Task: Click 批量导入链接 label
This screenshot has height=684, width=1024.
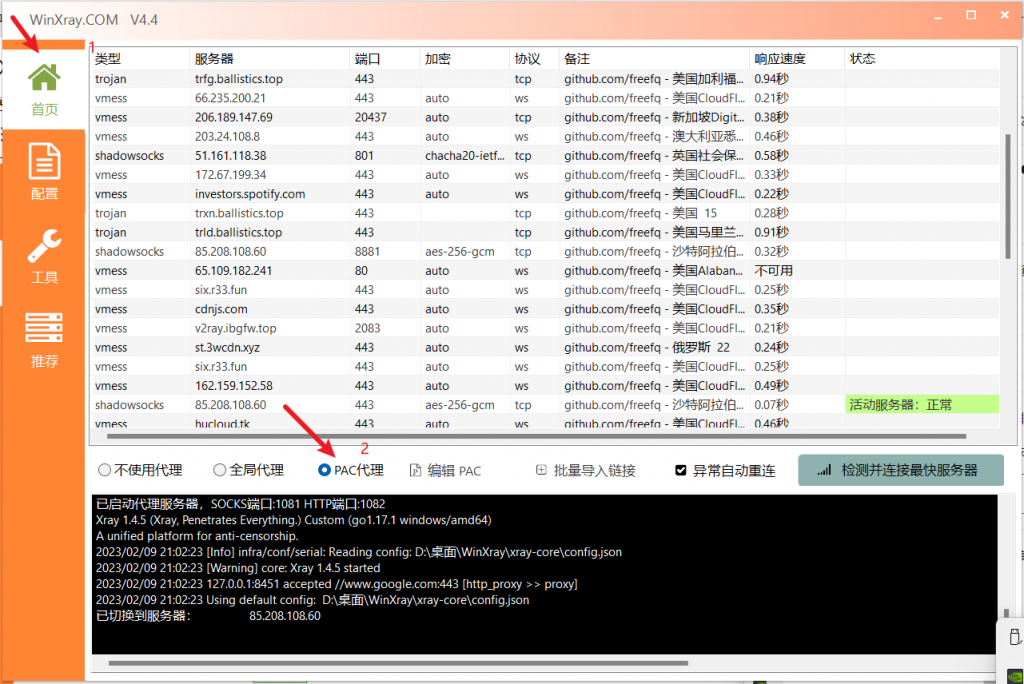Action: pyautogui.click(x=594, y=470)
